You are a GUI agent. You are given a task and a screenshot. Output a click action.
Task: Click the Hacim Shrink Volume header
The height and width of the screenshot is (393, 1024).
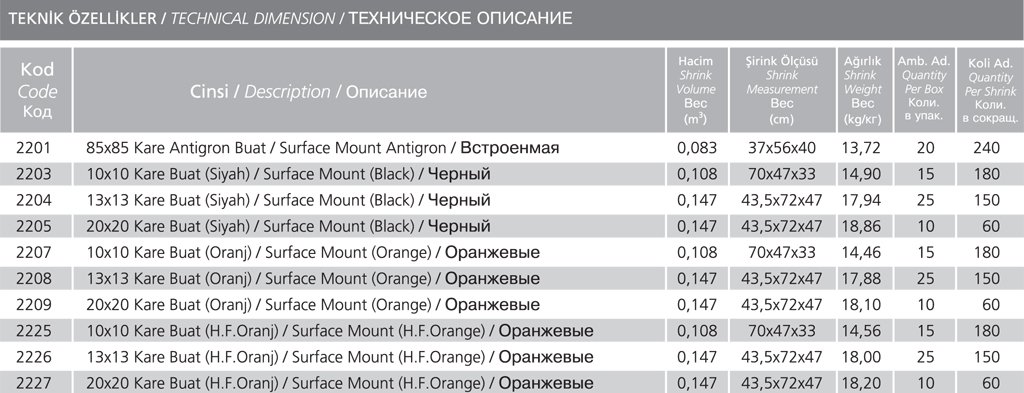696,90
